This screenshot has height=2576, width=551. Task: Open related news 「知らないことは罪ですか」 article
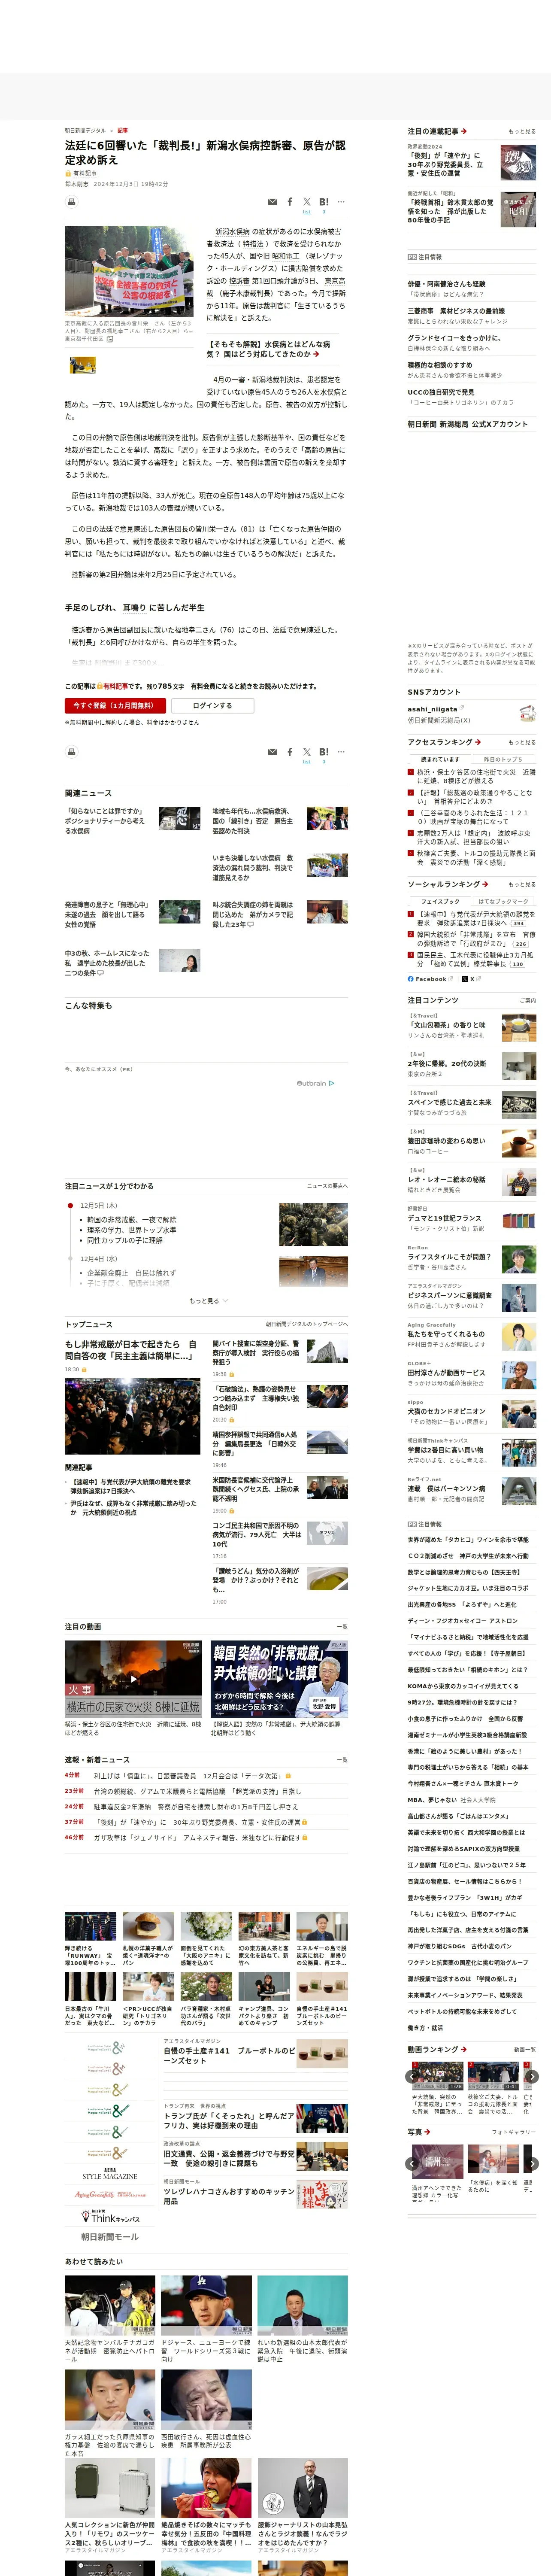[106, 820]
